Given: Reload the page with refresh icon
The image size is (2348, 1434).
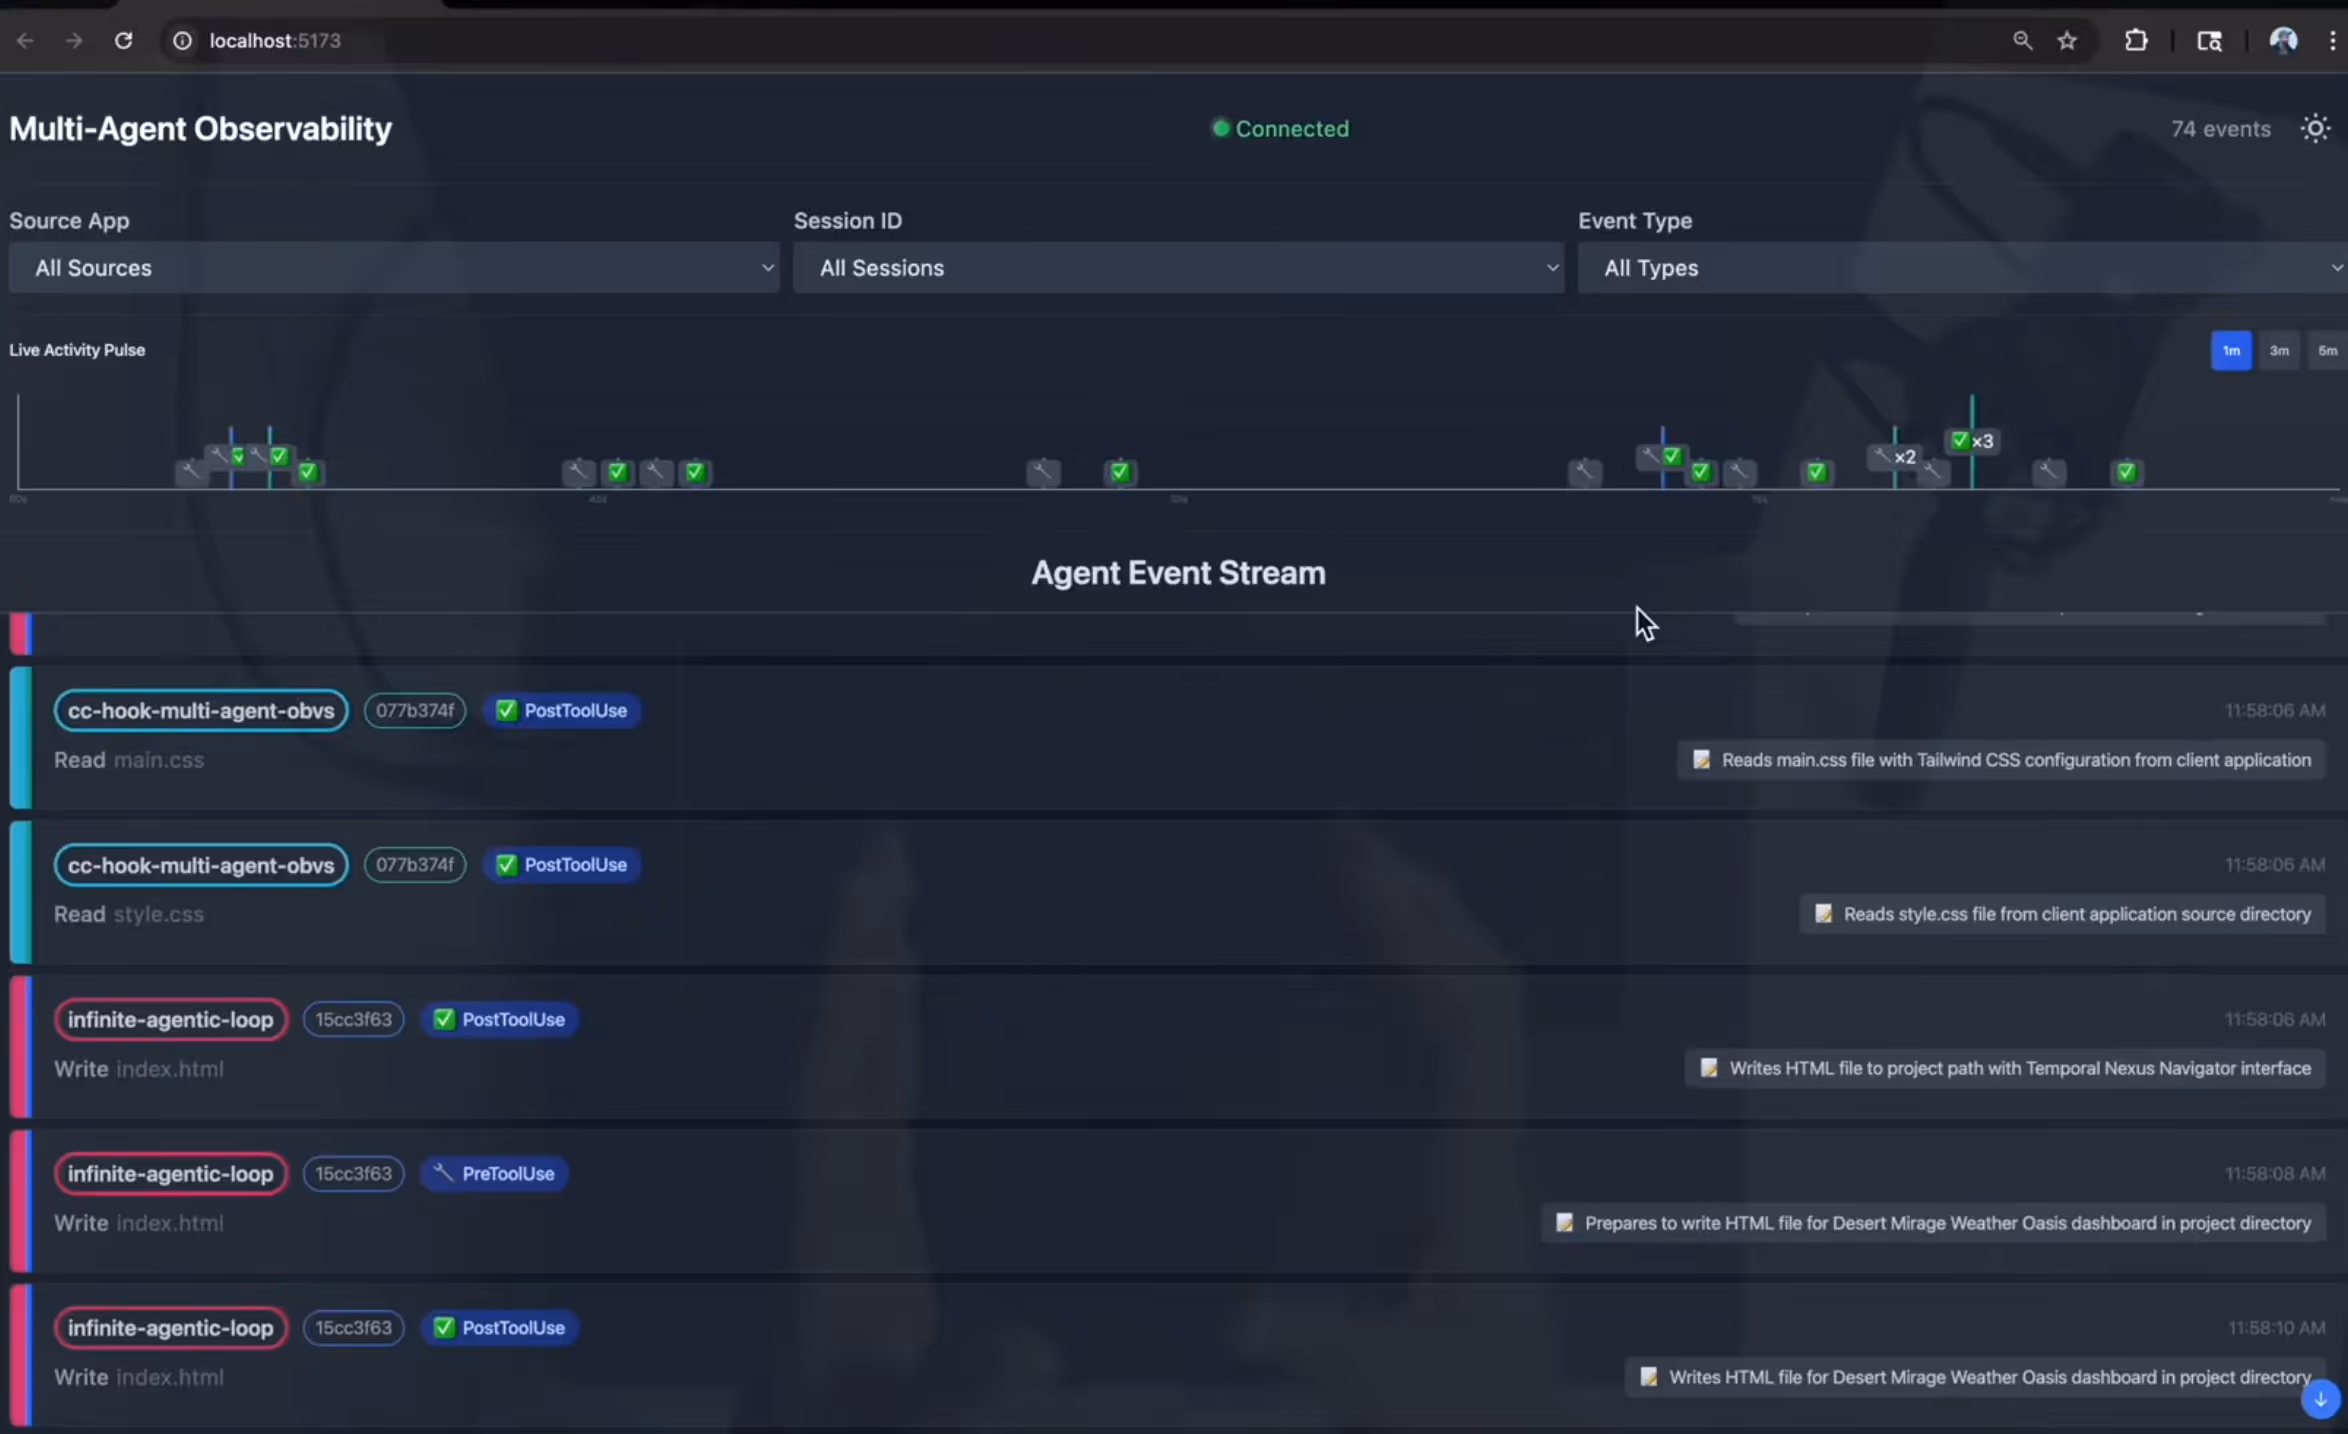Looking at the screenshot, I should tap(123, 41).
